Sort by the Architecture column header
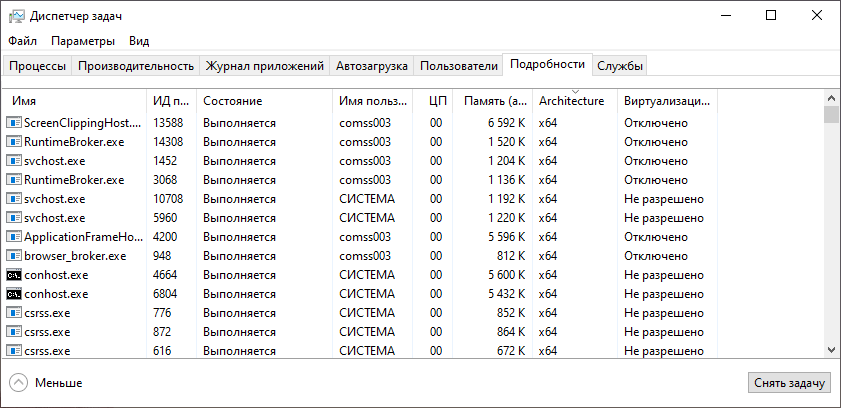This screenshot has height=408, width=841. pos(571,101)
